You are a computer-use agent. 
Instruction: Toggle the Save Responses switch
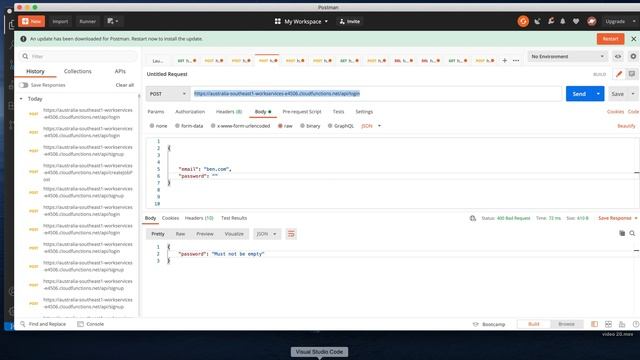23,85
